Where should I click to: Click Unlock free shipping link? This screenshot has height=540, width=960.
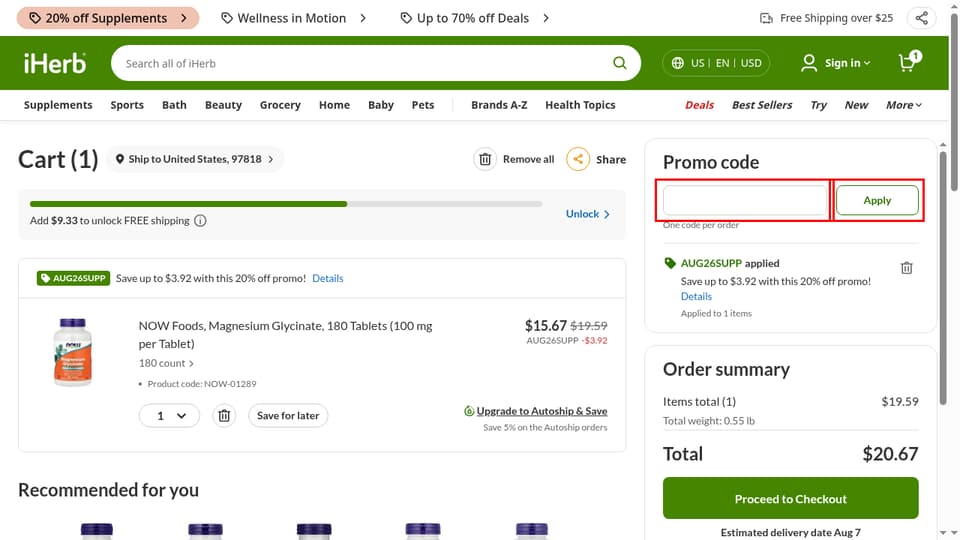[x=588, y=214]
